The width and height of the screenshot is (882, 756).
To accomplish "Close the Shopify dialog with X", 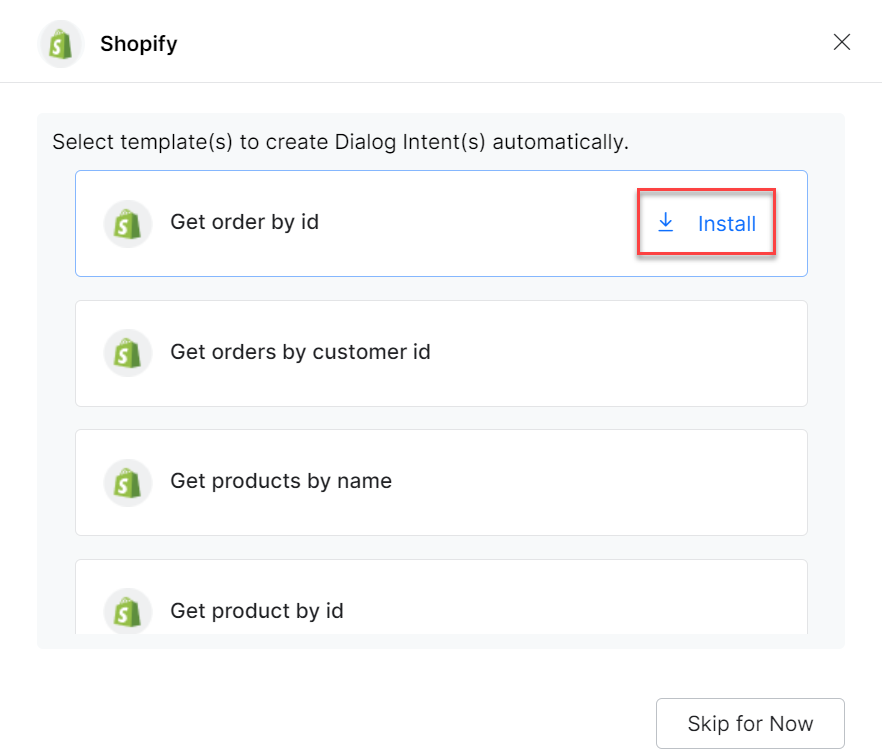I will pyautogui.click(x=842, y=42).
